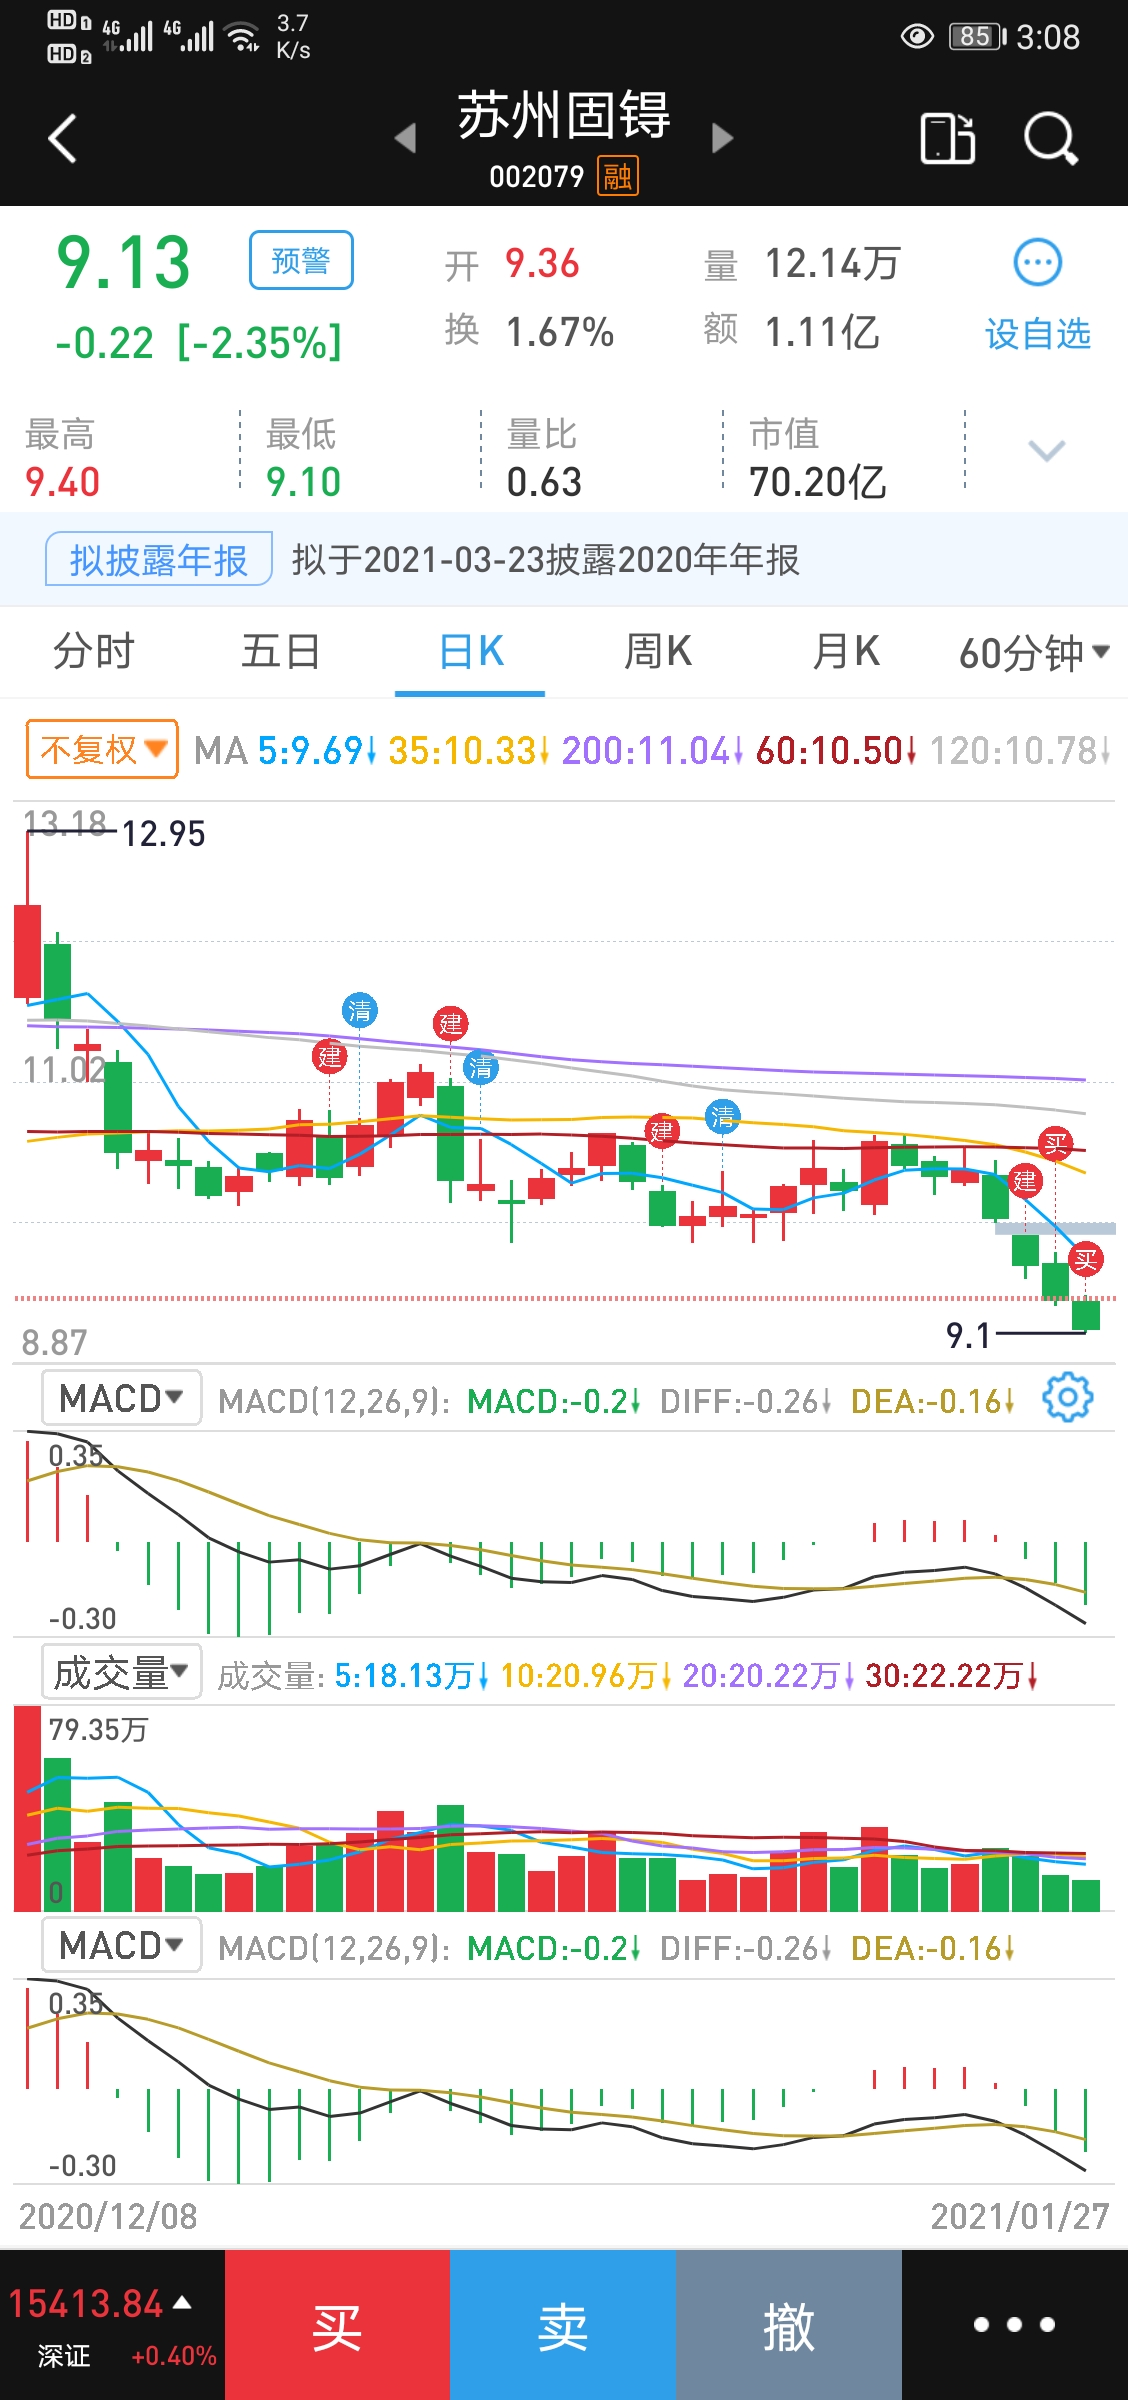This screenshot has width=1128, height=2400.
Task: Switch to 周K weekly chart tab
Action: coord(658,652)
